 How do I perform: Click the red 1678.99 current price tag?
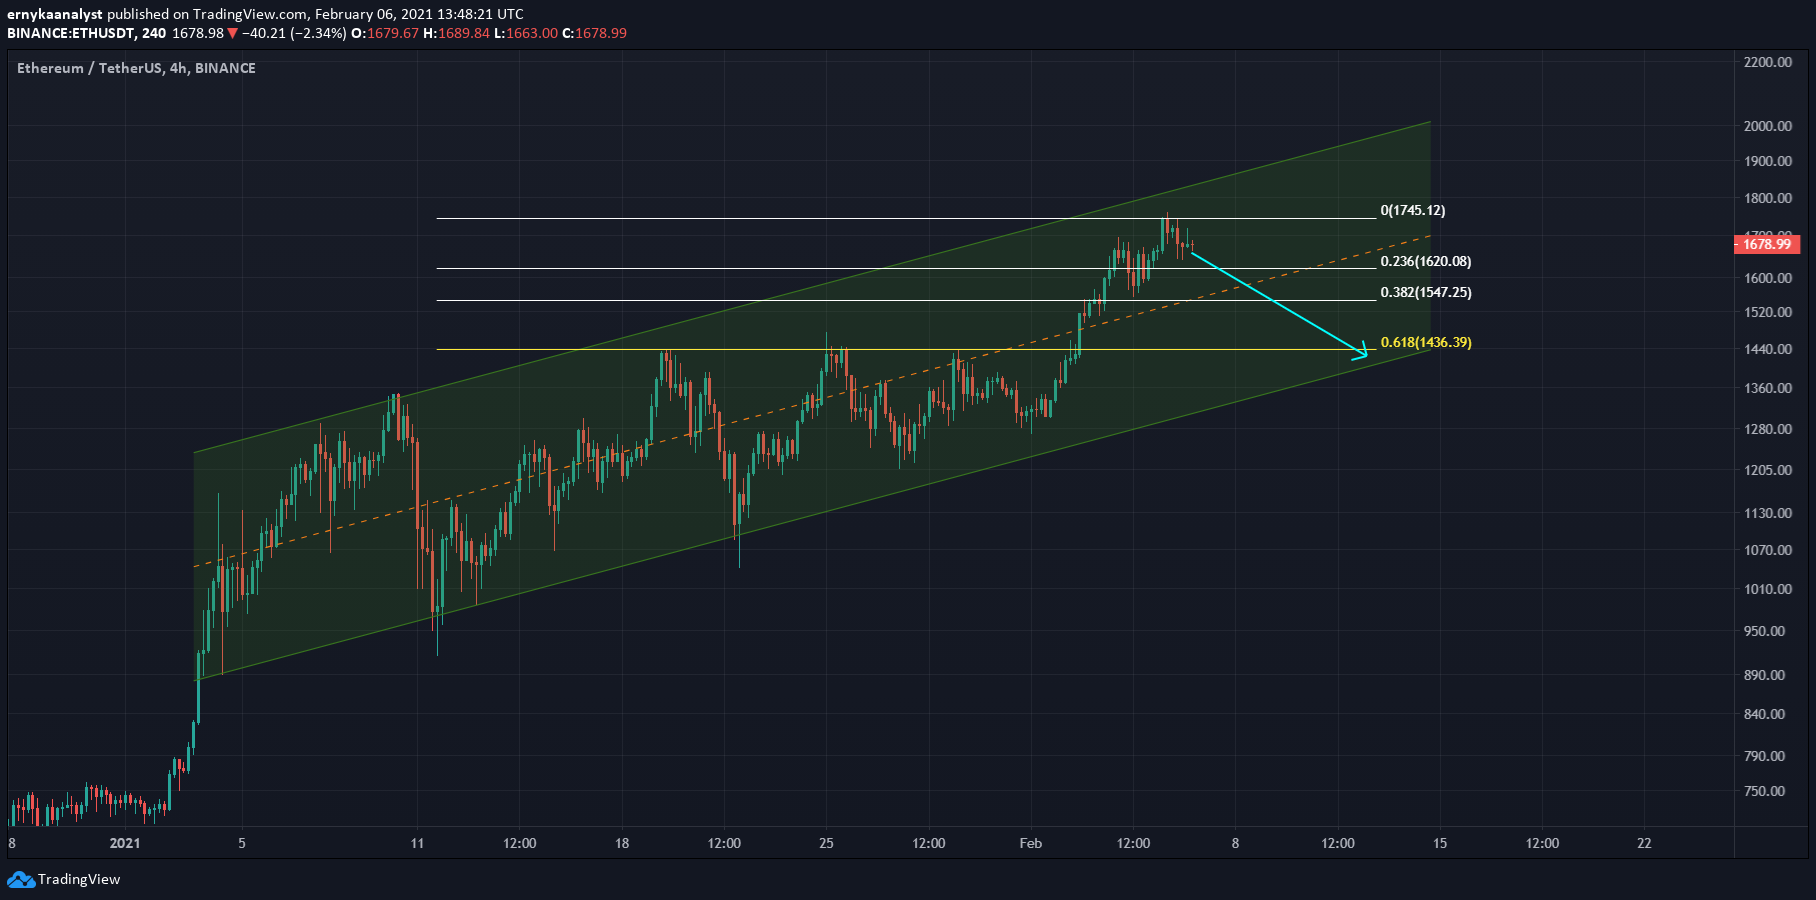tap(1766, 244)
